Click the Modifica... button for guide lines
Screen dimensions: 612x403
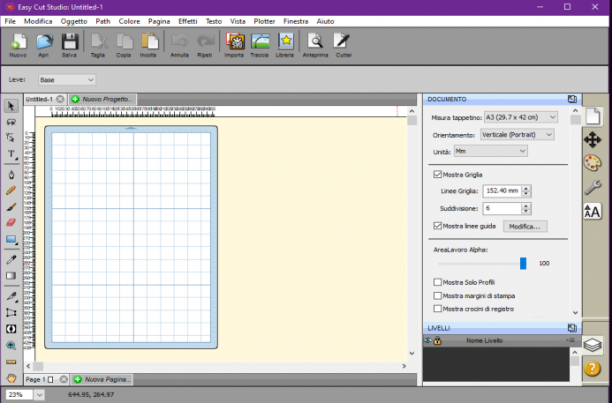525,226
